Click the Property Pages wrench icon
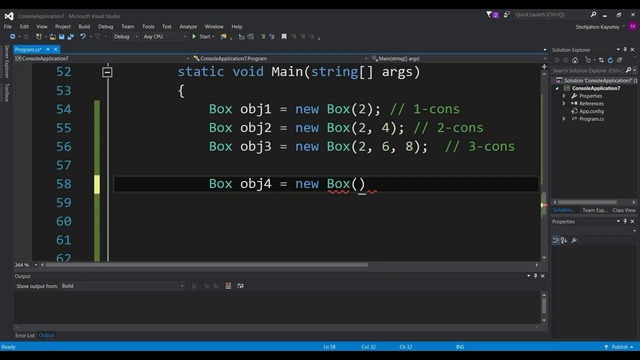 (x=574, y=240)
